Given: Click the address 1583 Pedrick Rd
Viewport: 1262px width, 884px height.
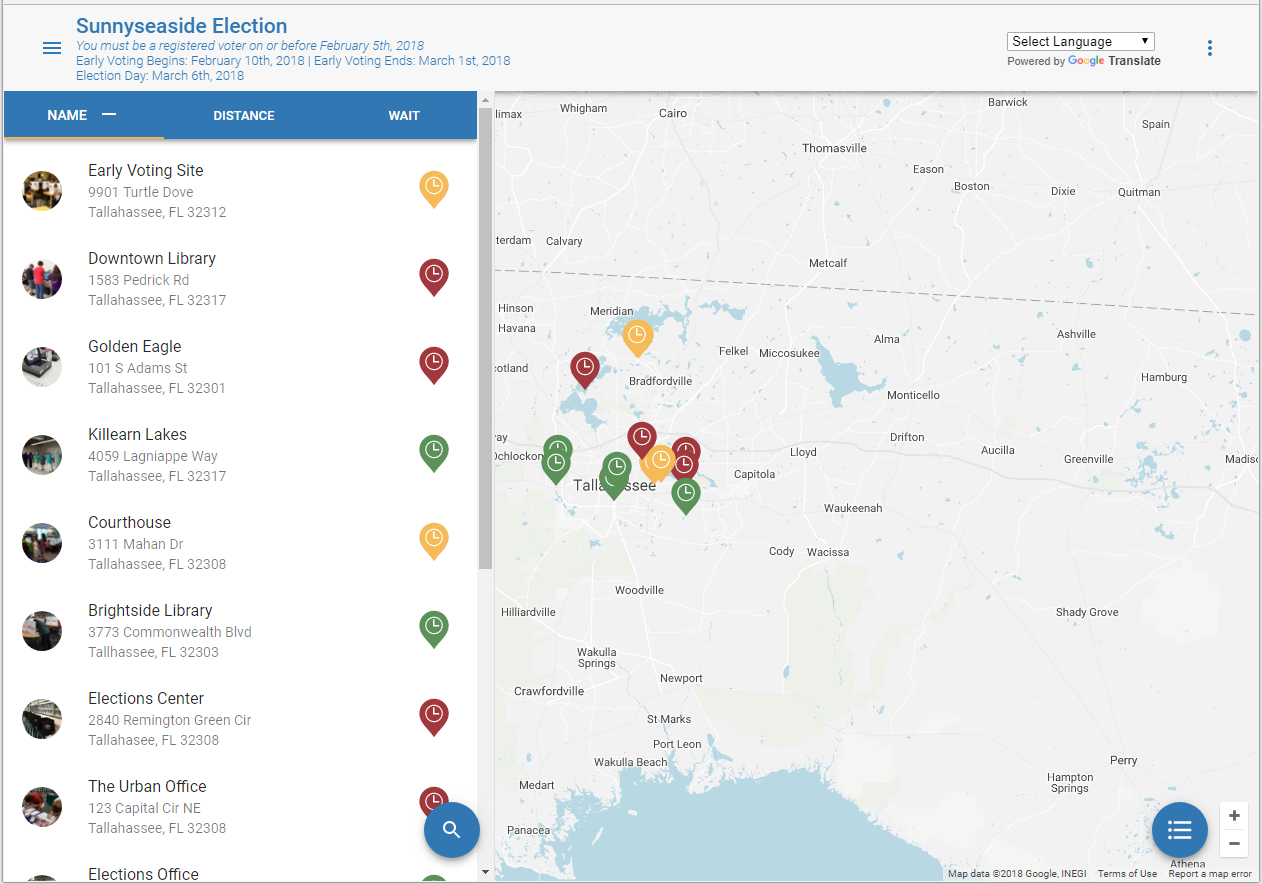Looking at the screenshot, I should coord(138,280).
